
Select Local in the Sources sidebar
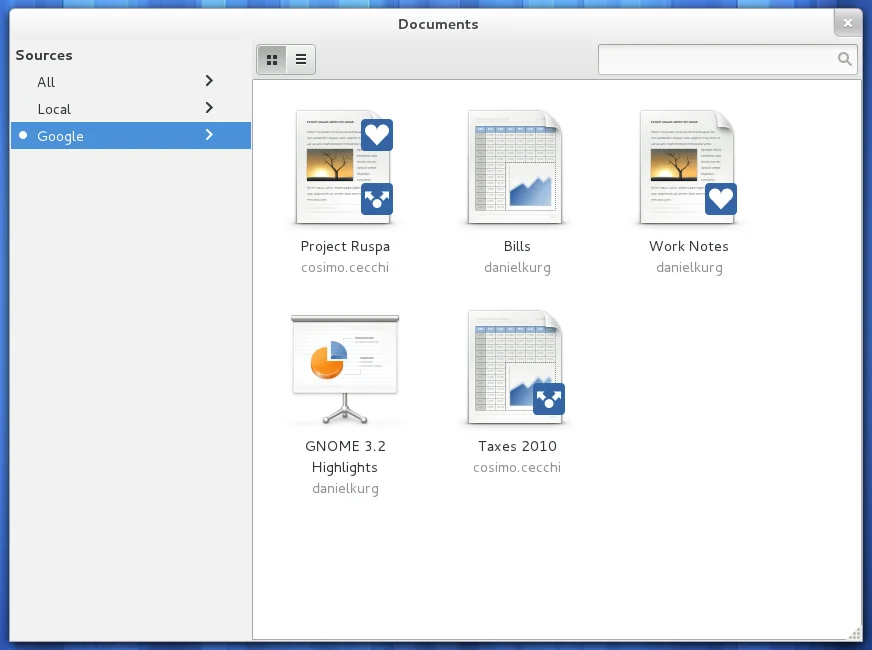point(54,109)
